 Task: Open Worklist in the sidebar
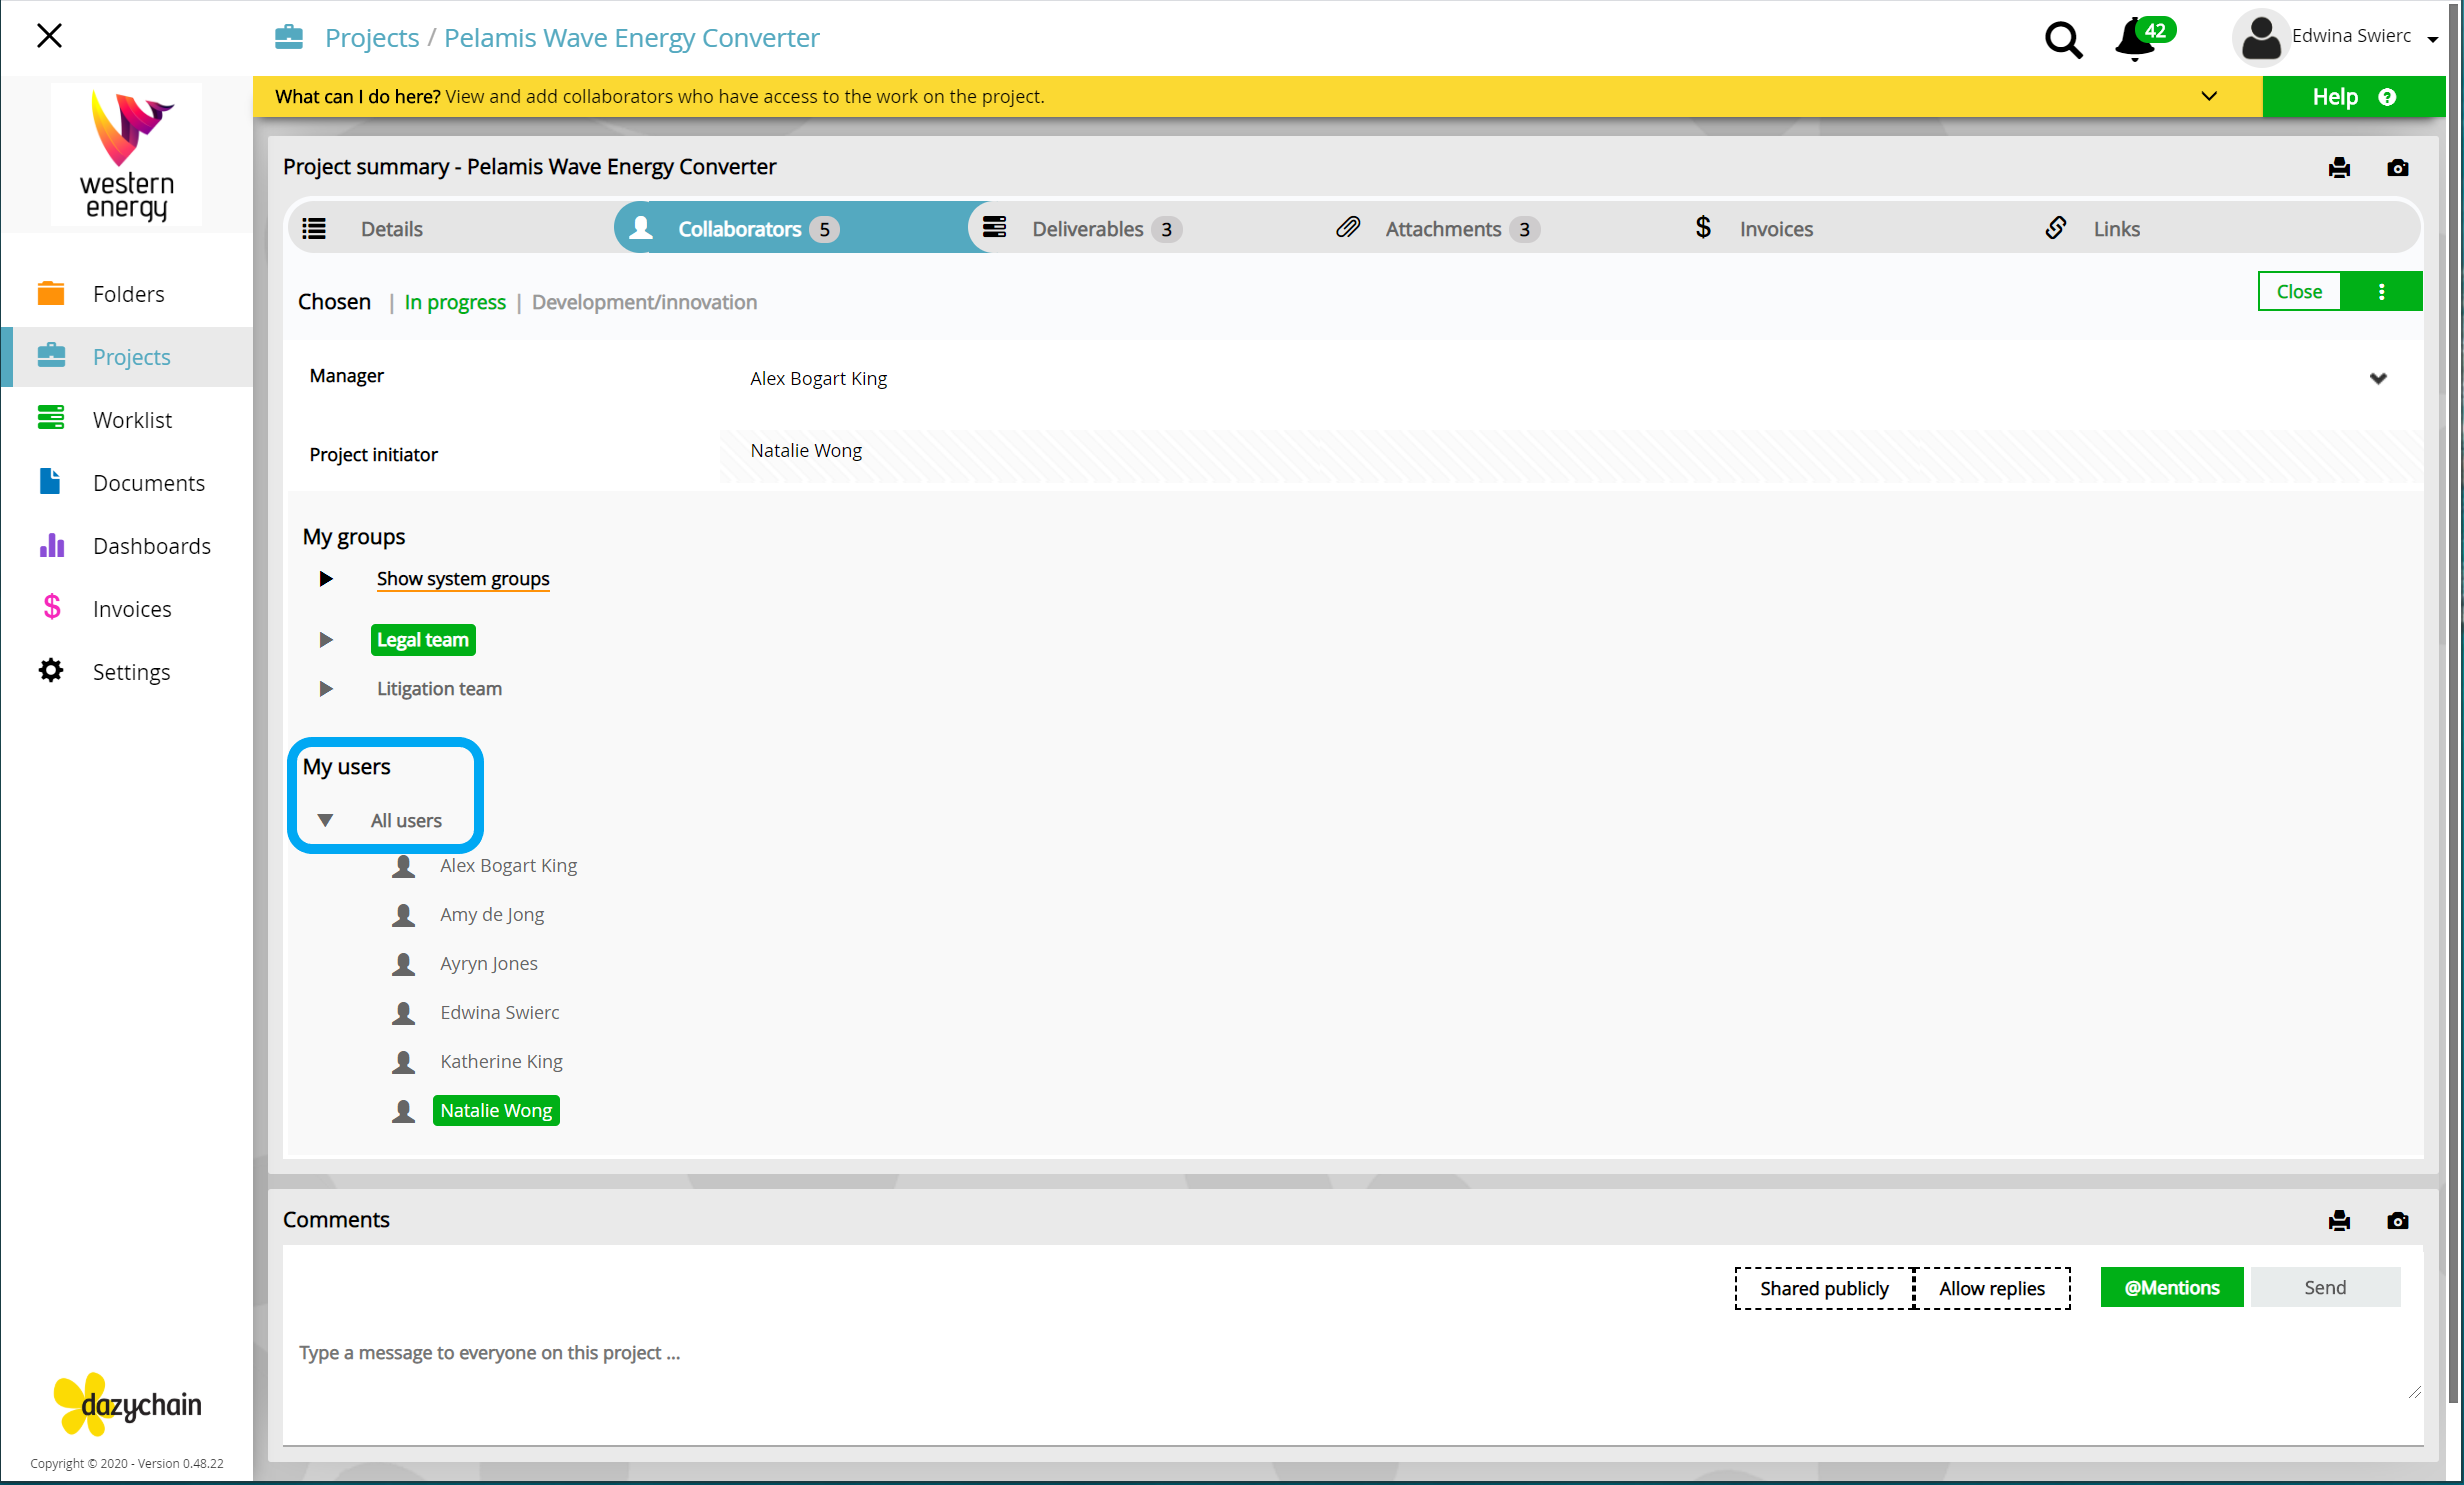pos(128,420)
